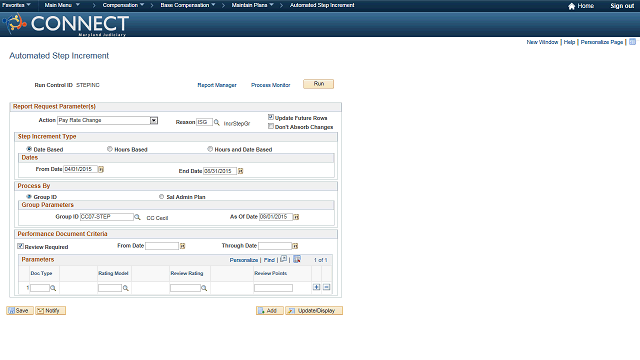The image size is (640, 360).
Task: Click the Review Rating input field
Action: 185,288
